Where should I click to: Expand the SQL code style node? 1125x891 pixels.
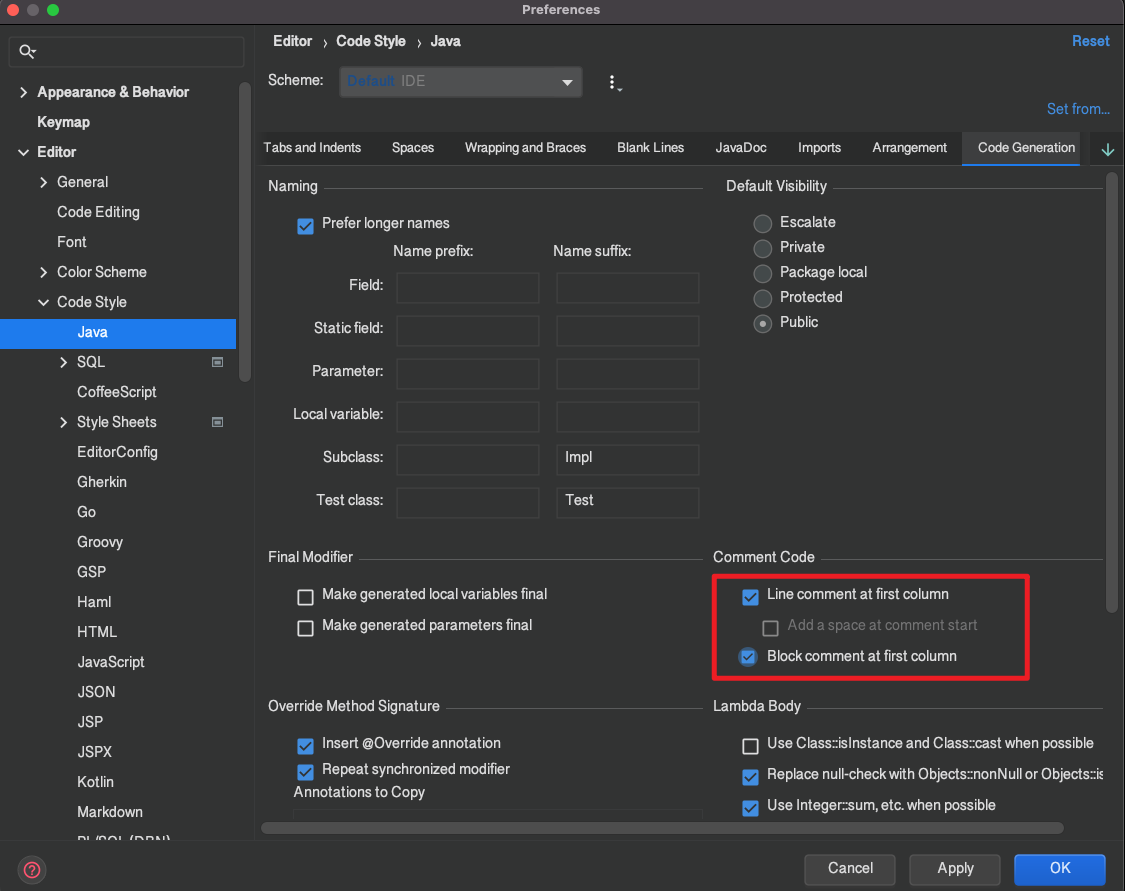click(64, 362)
